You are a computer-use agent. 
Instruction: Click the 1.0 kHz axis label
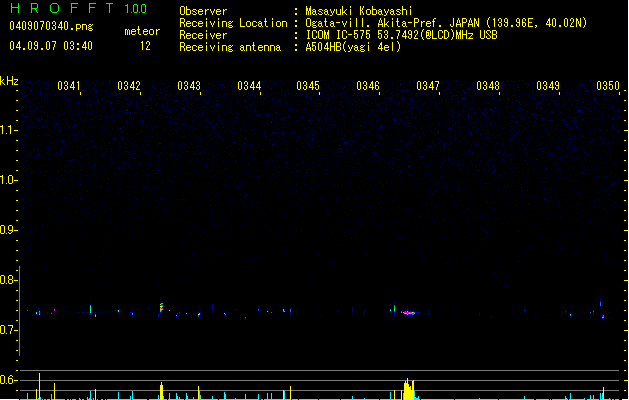click(x=8, y=180)
